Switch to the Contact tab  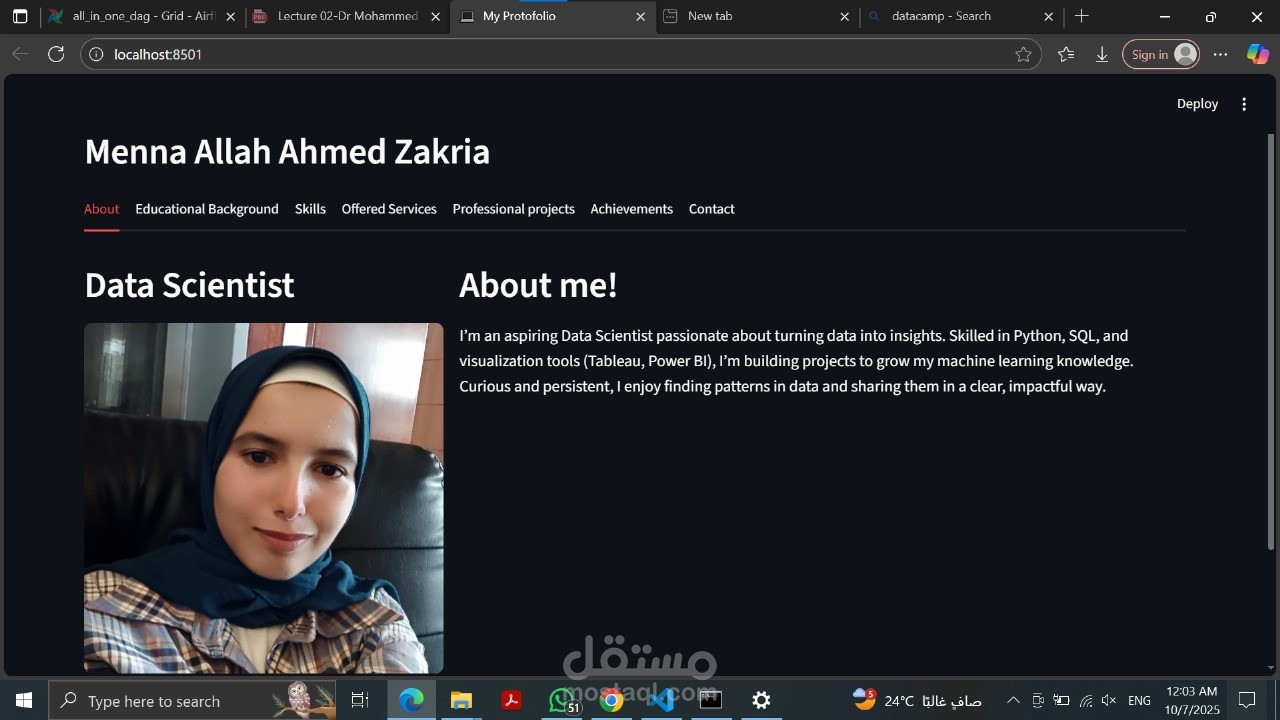(x=711, y=209)
